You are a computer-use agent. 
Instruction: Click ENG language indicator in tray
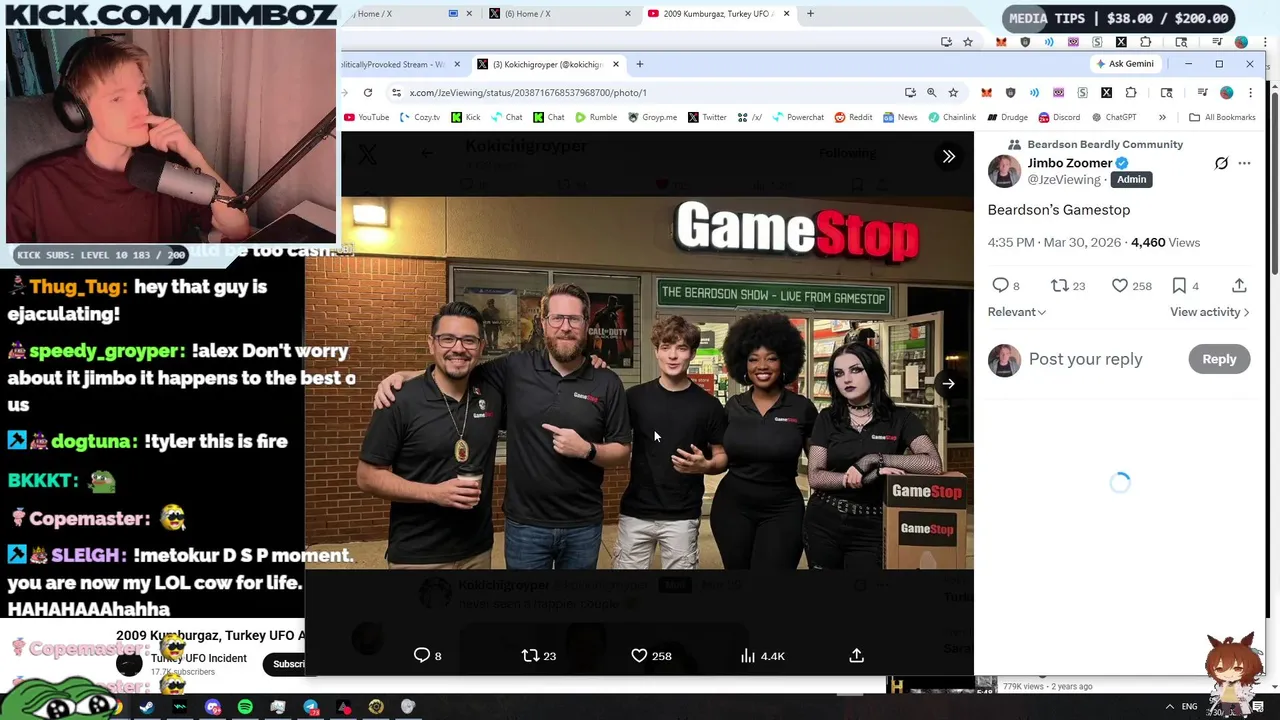pos(1189,706)
